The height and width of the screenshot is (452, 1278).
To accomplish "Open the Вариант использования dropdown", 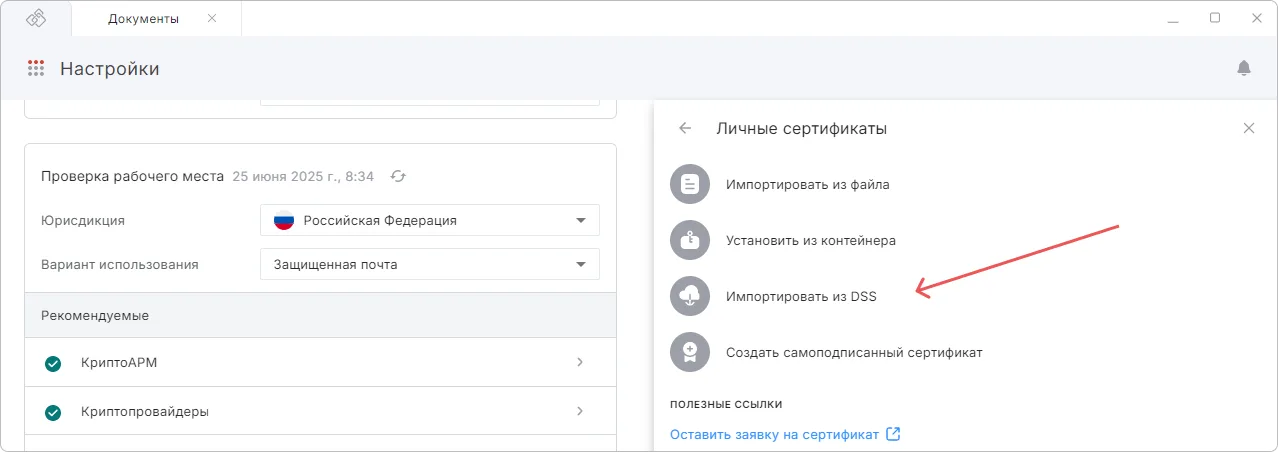I will [x=430, y=264].
